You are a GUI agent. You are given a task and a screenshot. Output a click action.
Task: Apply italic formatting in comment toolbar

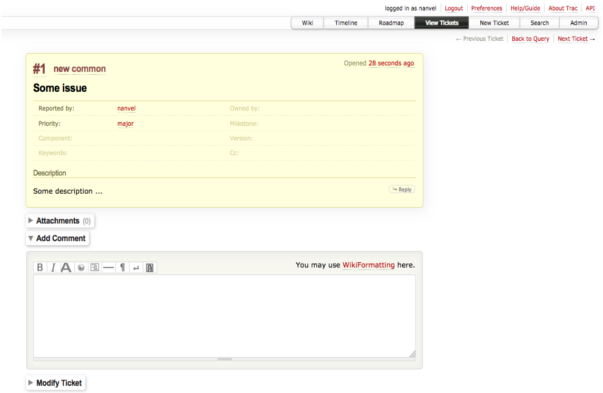[53, 267]
